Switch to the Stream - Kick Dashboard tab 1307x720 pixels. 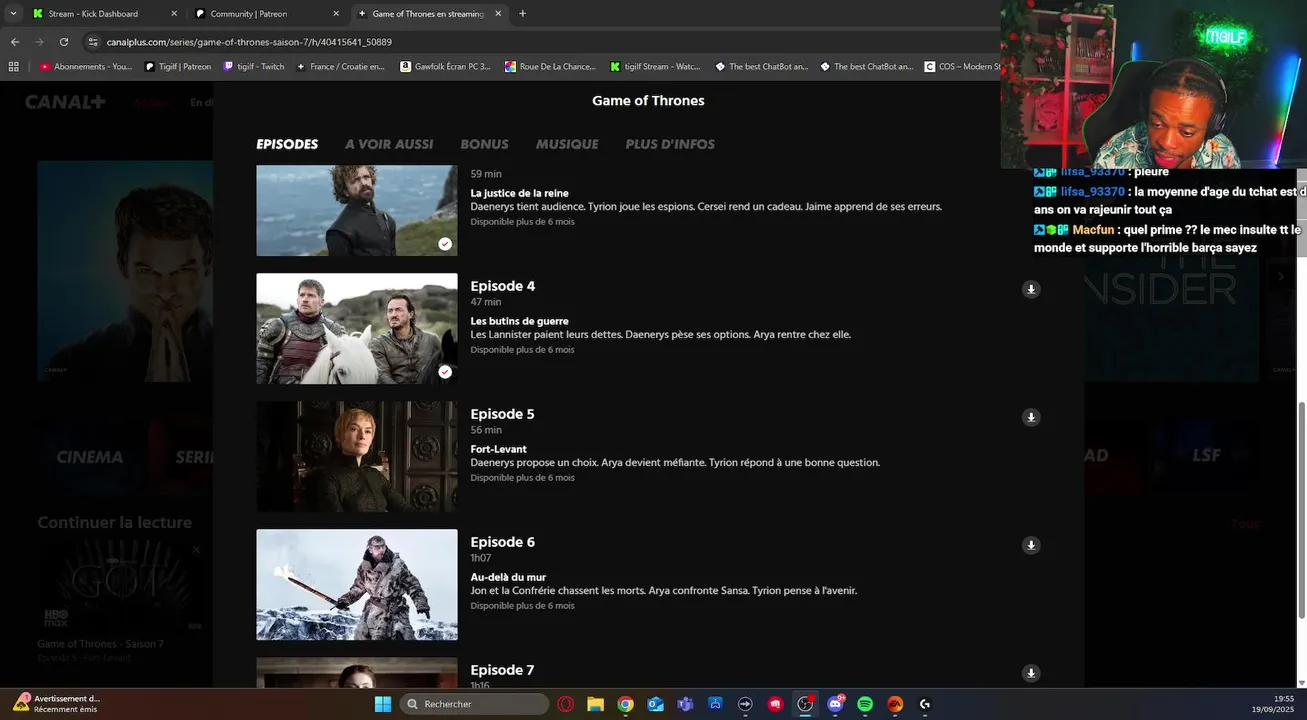(94, 14)
